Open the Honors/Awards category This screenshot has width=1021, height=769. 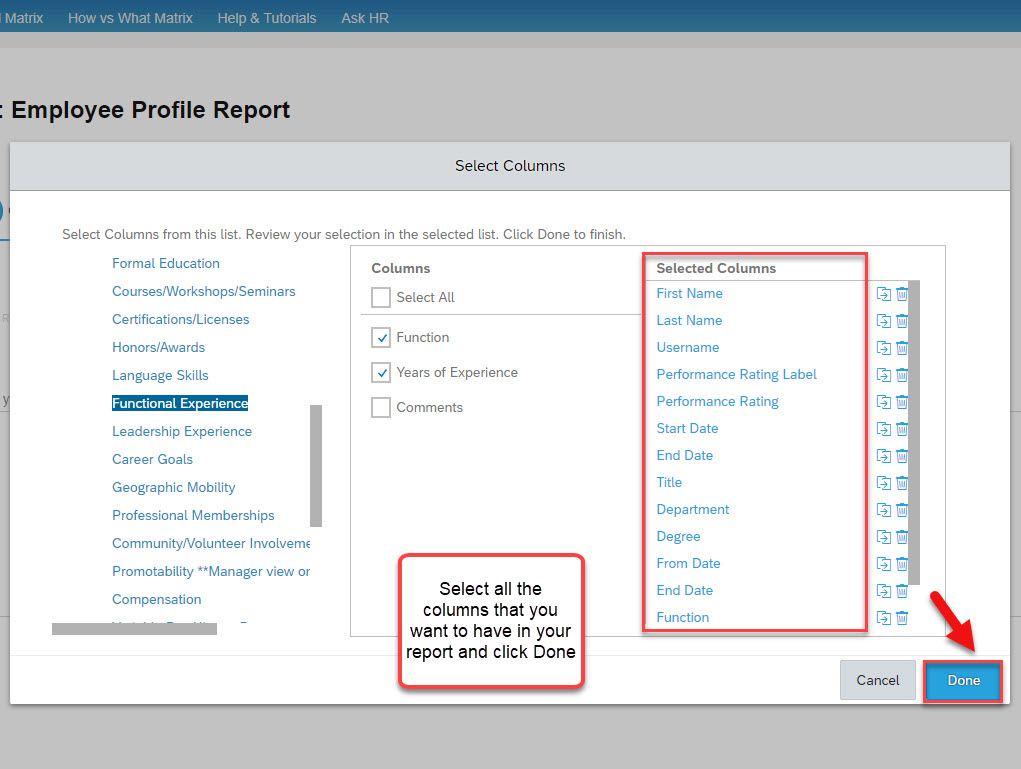(x=158, y=347)
